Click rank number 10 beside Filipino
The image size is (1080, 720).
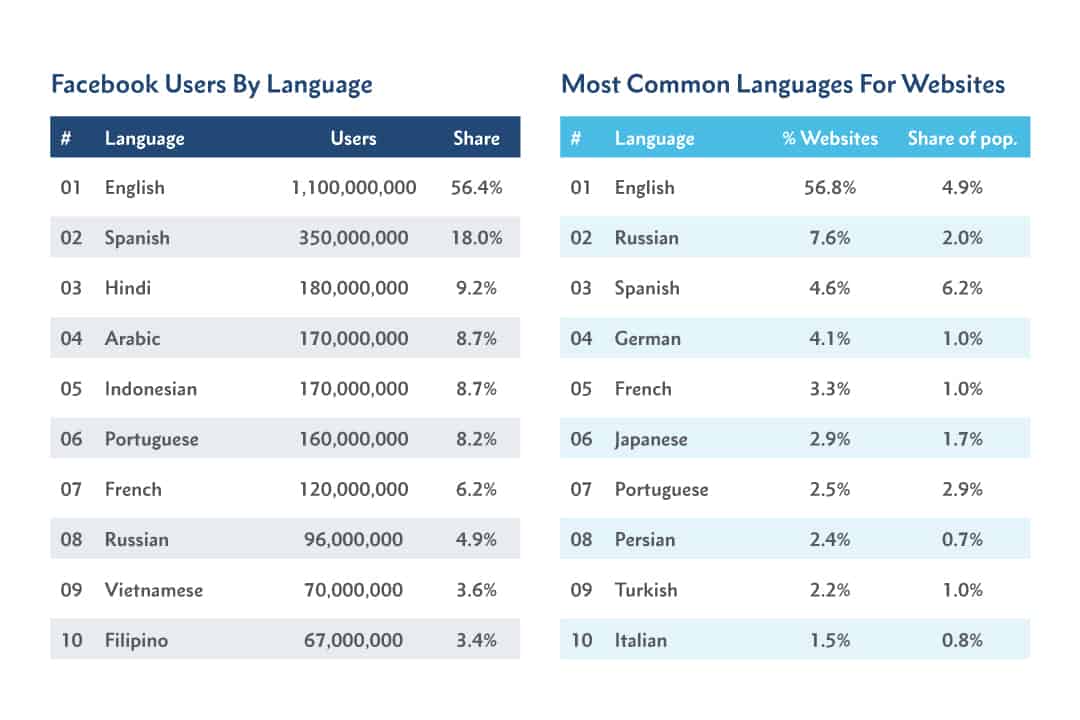click(x=72, y=640)
